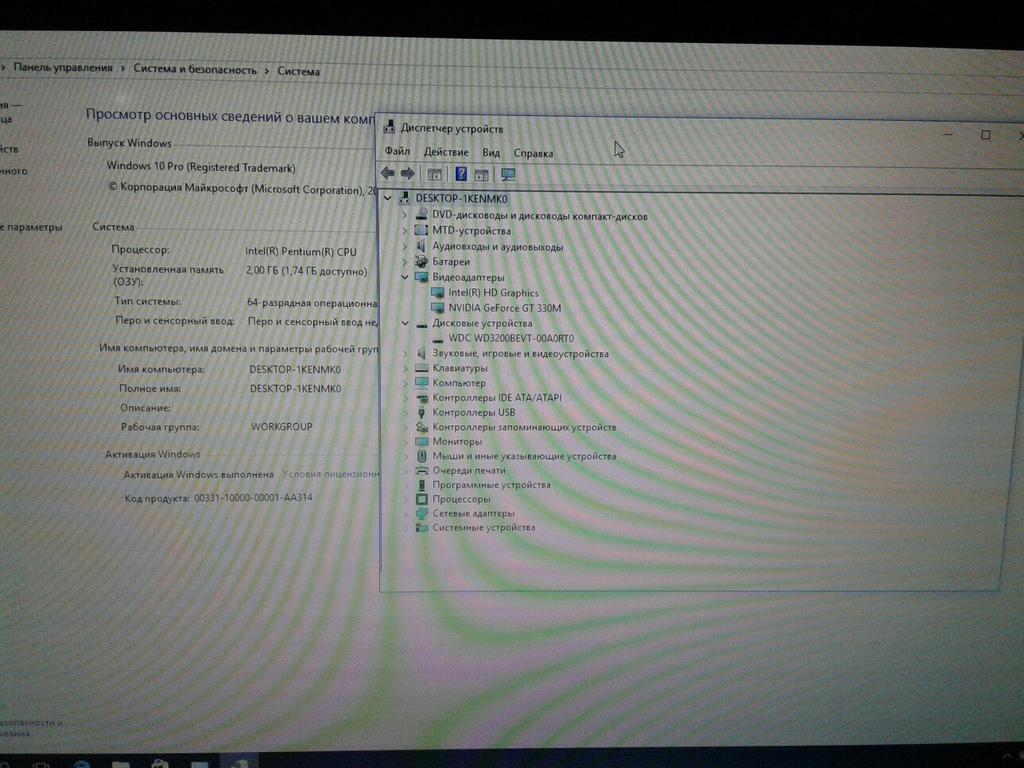Collapse the Дисковые устройства node

(404, 323)
